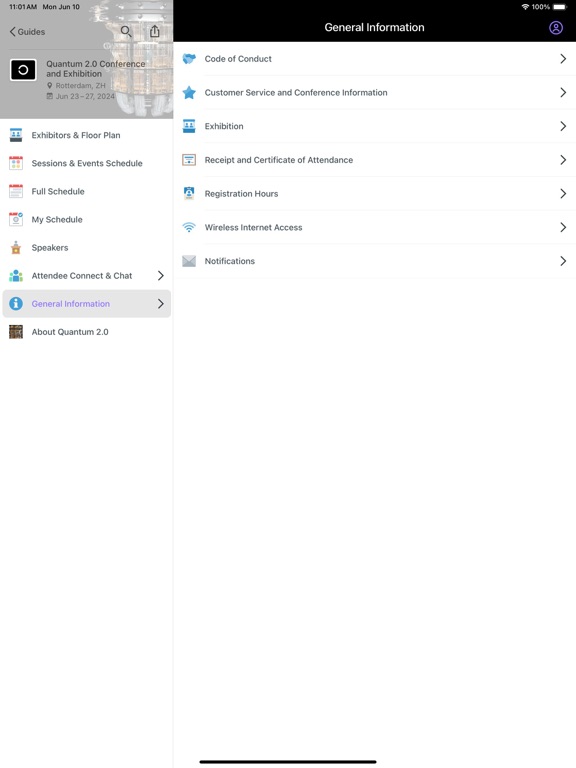The image size is (576, 768).
Task: Select the Exhibition text label
Action: [224, 126]
